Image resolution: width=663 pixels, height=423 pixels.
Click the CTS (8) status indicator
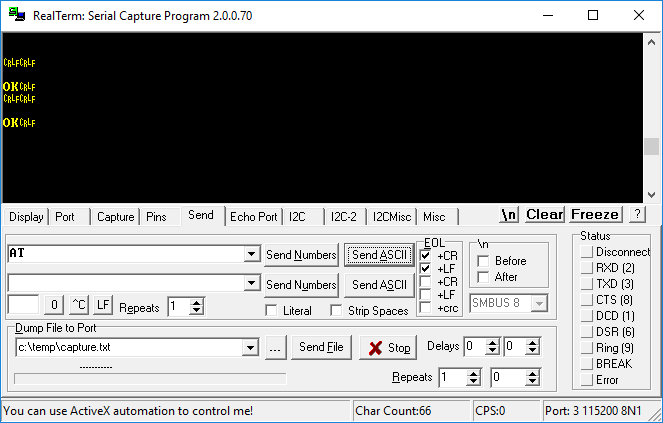586,300
